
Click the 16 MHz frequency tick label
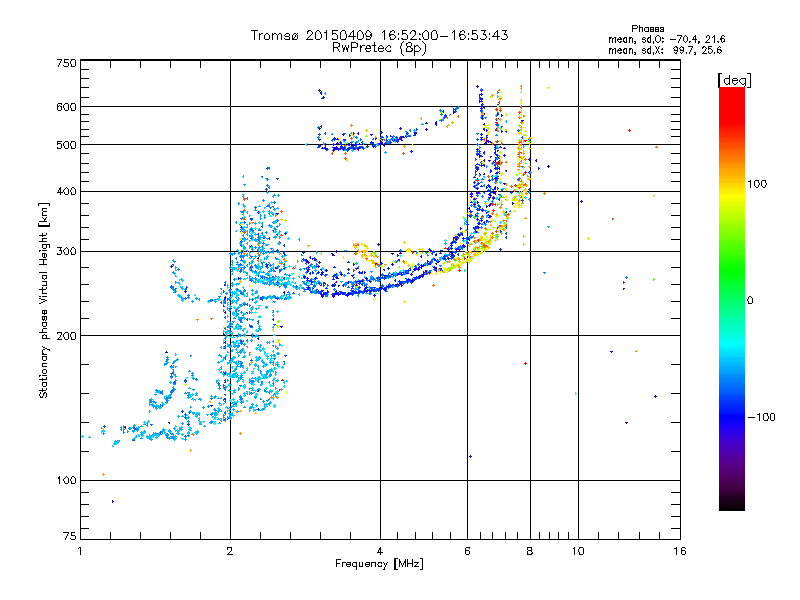tap(680, 551)
